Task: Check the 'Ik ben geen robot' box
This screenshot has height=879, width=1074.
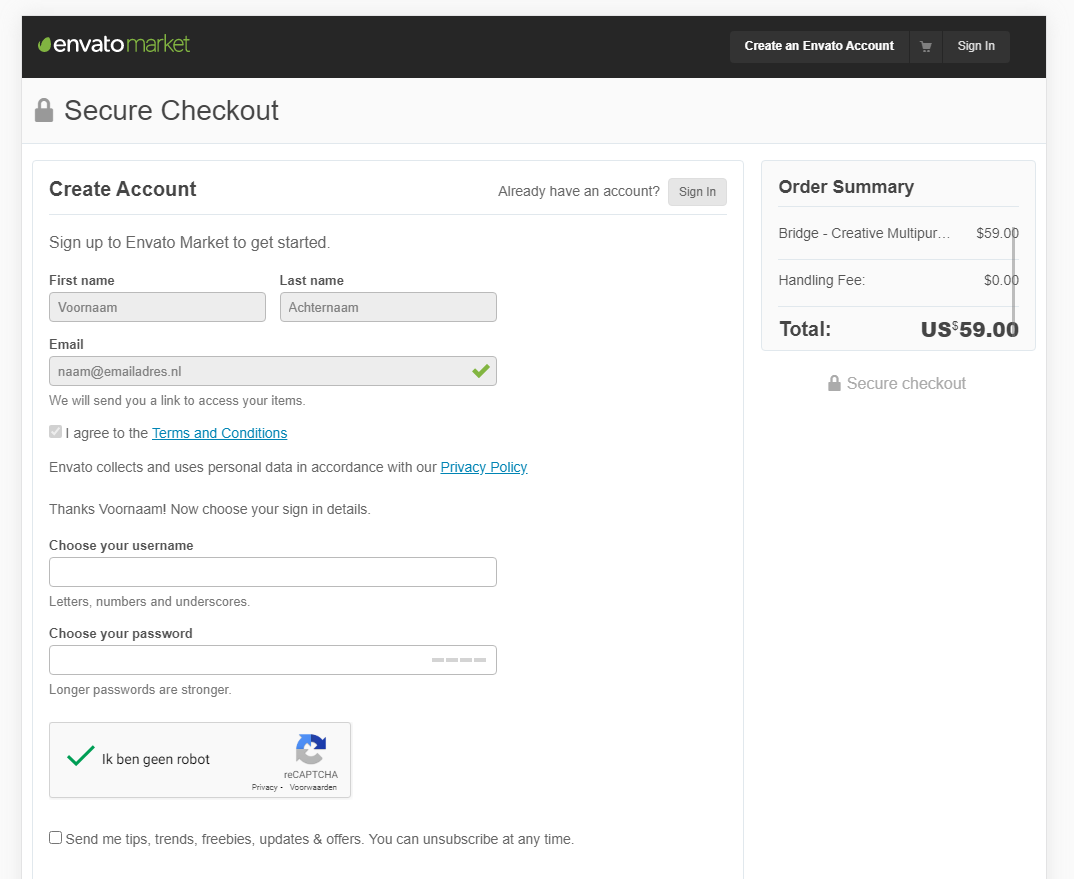Action: coord(81,758)
